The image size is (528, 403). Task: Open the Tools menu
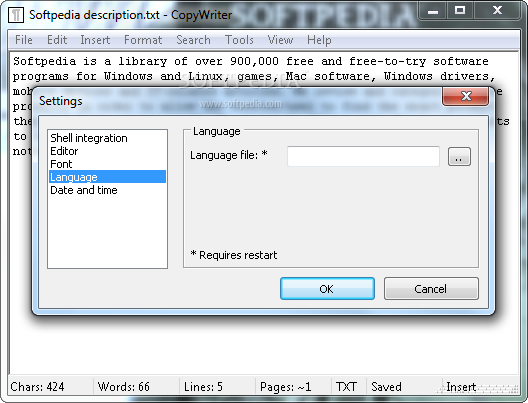pos(239,40)
